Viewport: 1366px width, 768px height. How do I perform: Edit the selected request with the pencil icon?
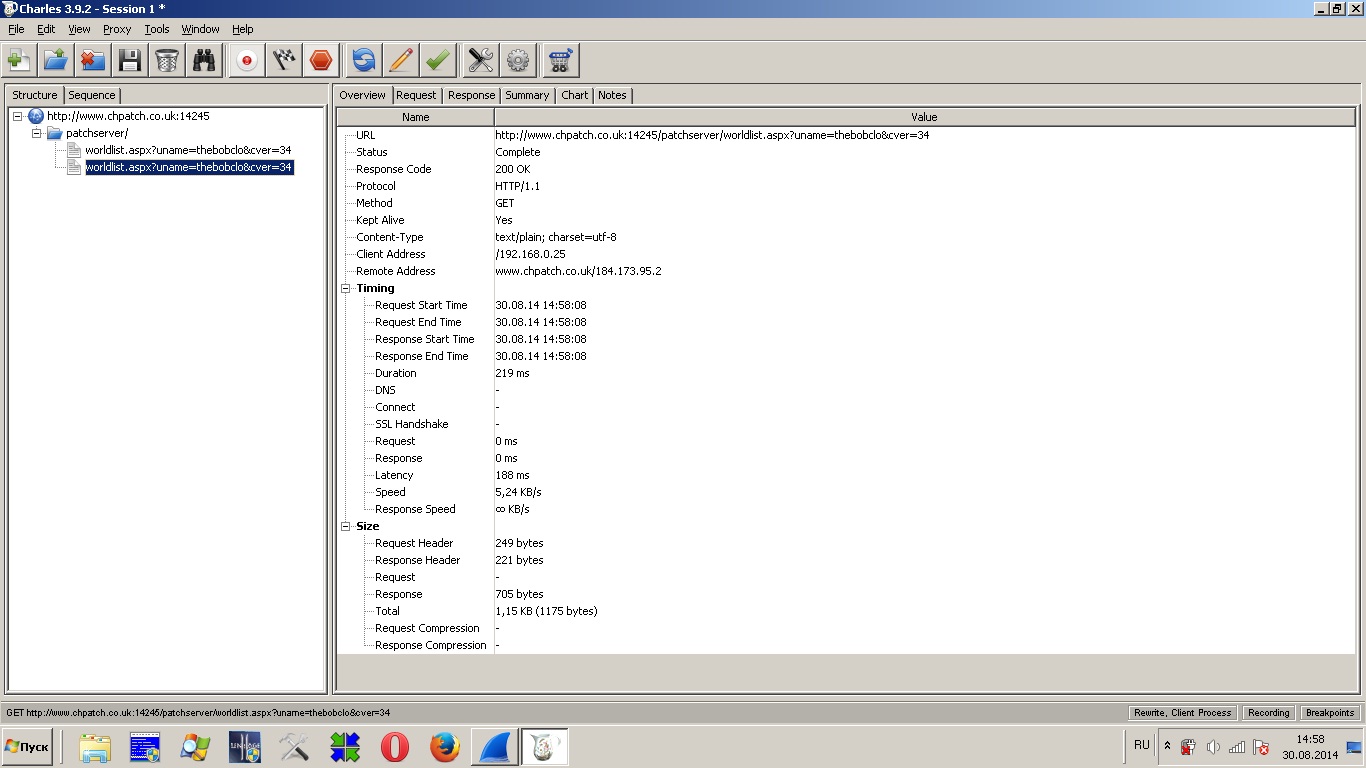[x=401, y=60]
